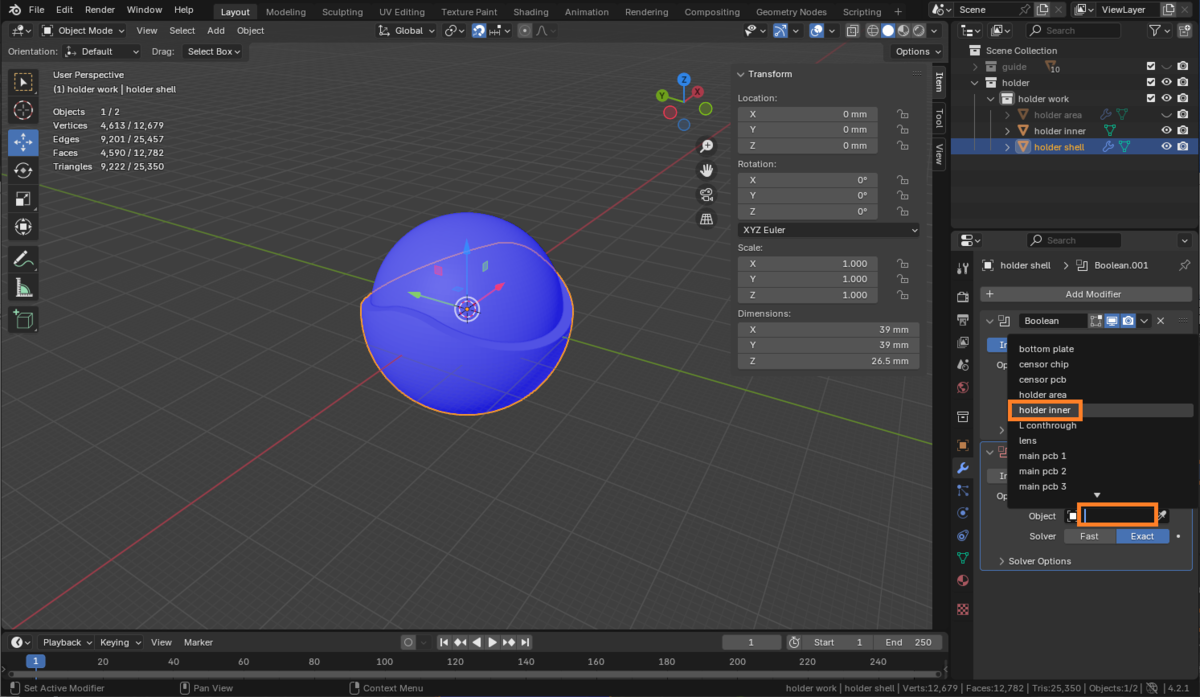This screenshot has height=697, width=1200.
Task: Open the Object properties tab icon
Action: coord(963,445)
